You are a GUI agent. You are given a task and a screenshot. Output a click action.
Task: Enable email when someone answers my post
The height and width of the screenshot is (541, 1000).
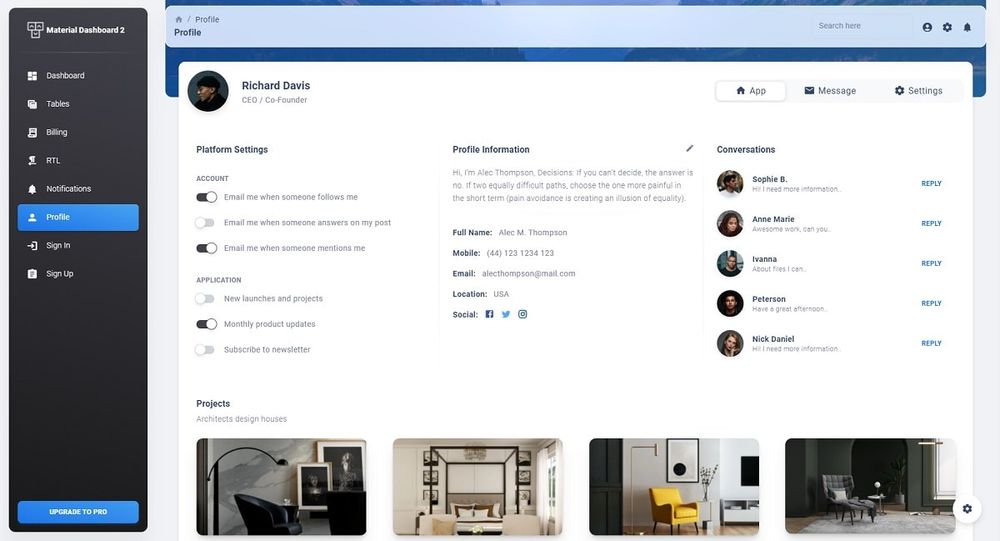coord(205,223)
